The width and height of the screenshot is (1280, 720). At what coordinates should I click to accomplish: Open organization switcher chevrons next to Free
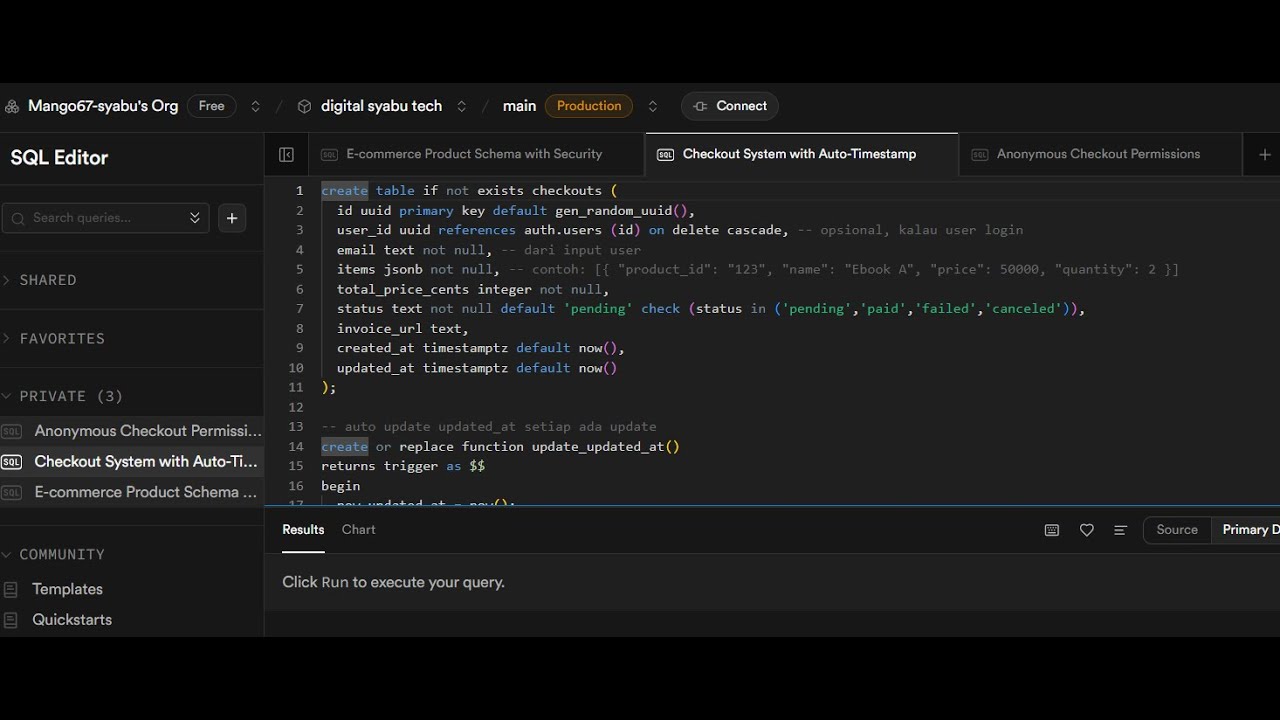[255, 106]
